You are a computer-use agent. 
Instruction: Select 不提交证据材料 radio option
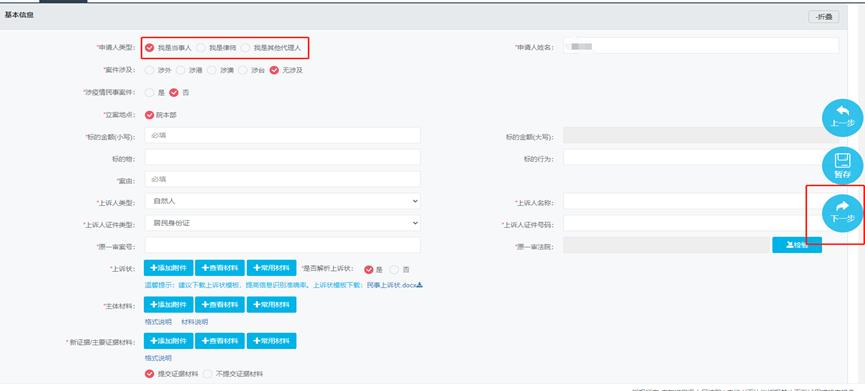click(x=233, y=374)
